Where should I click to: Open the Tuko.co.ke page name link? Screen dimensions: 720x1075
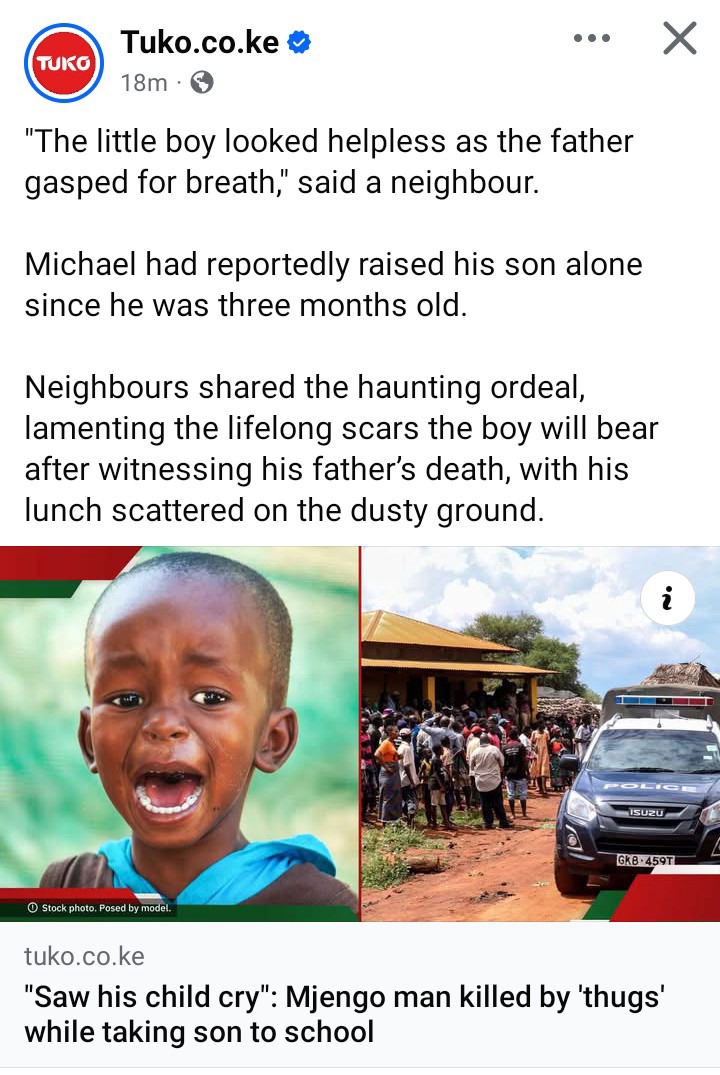pyautogui.click(x=200, y=43)
